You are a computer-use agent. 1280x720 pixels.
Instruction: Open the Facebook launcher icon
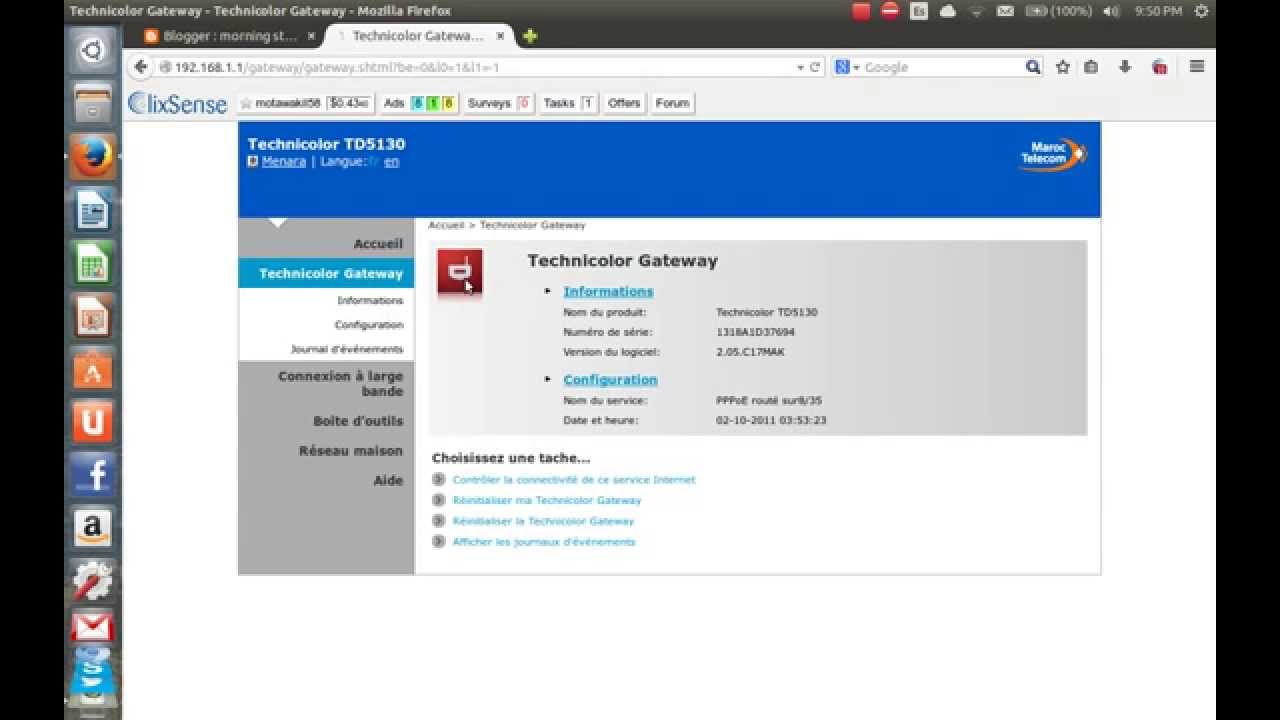coord(93,475)
